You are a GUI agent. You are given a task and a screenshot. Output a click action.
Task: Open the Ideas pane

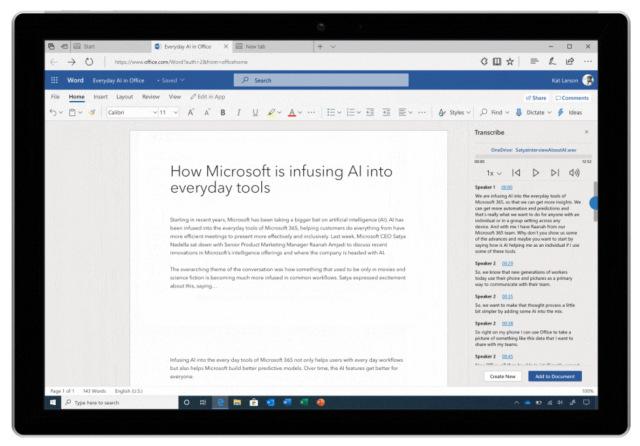[570, 112]
